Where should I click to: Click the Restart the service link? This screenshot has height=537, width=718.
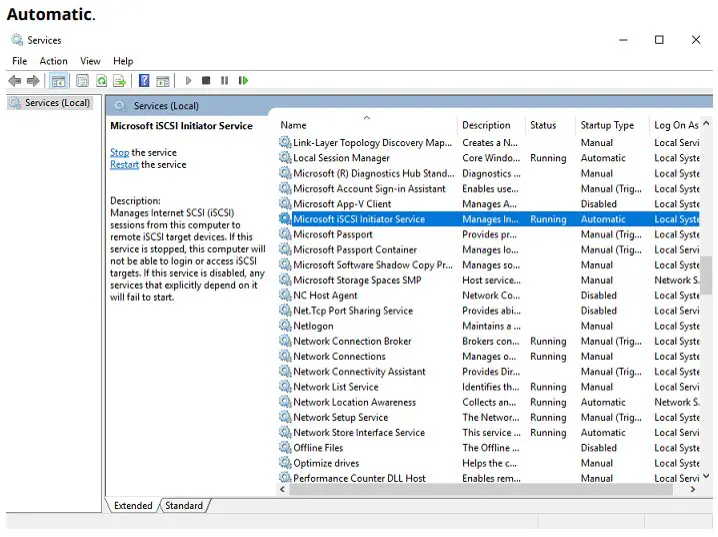point(124,165)
